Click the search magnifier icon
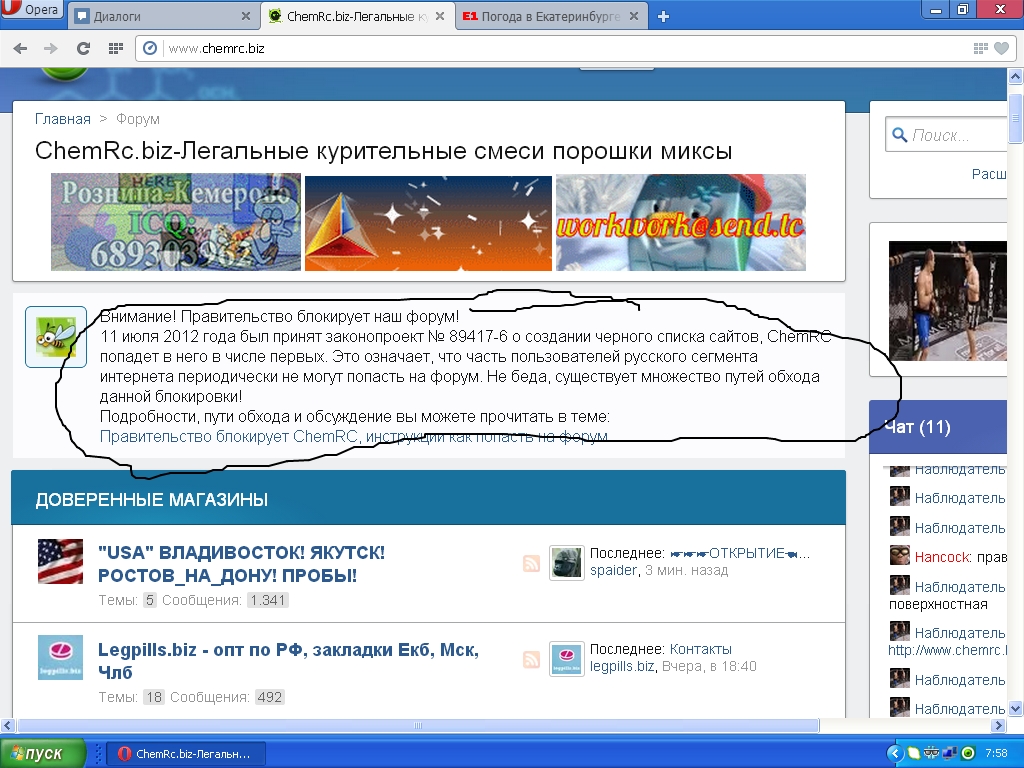 coord(899,135)
